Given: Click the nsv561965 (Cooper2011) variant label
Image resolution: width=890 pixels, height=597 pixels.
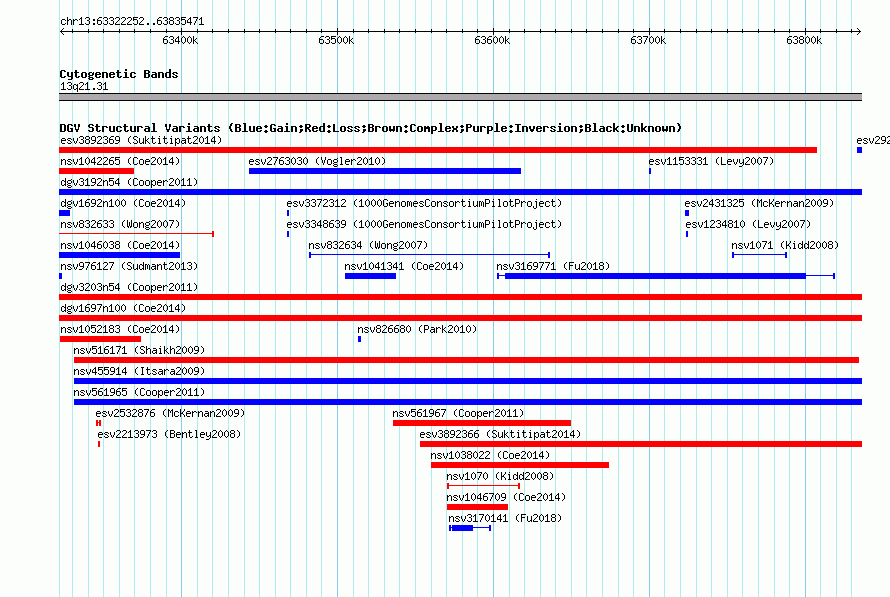Looking at the screenshot, I should tap(139, 392).
